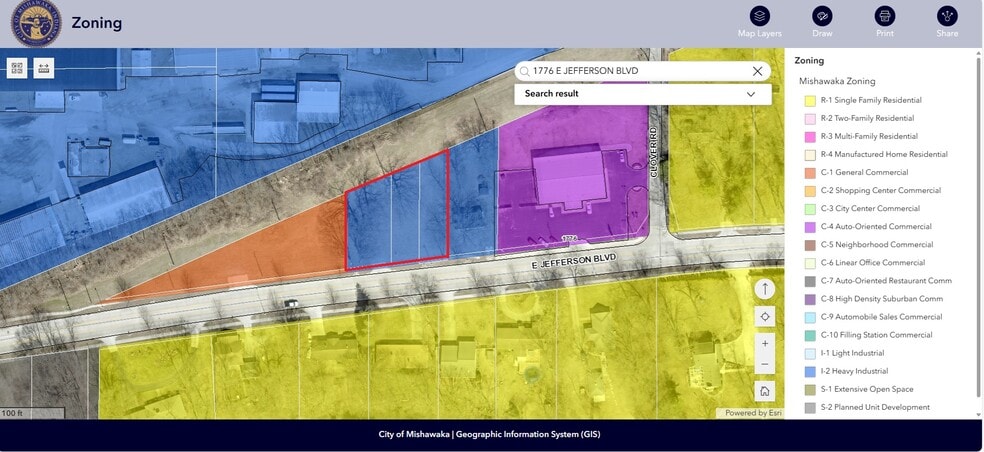Open the basemap gallery grid icon
The width and height of the screenshot is (984, 452).
pos(17,68)
